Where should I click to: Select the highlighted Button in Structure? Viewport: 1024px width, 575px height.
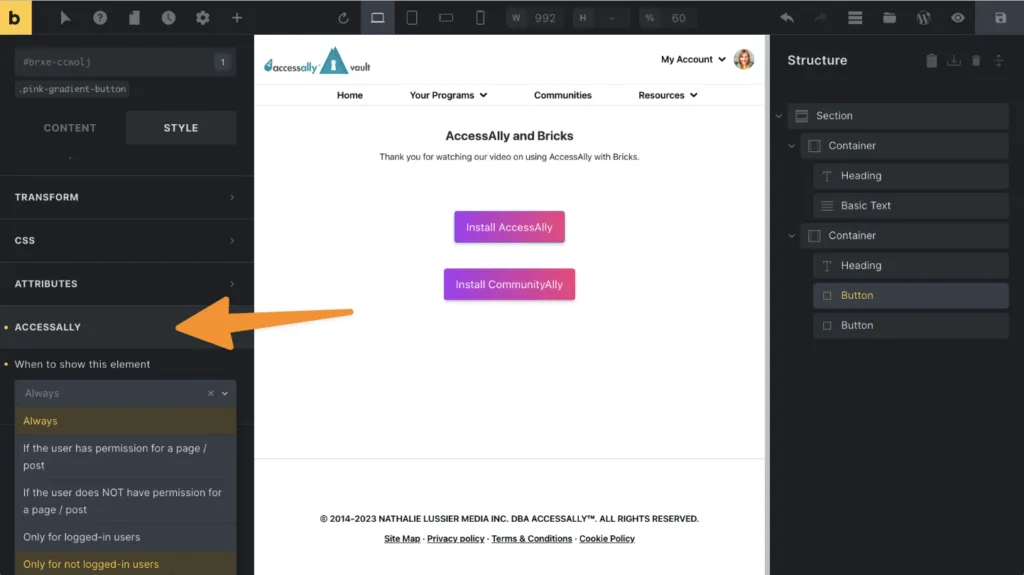(910, 296)
